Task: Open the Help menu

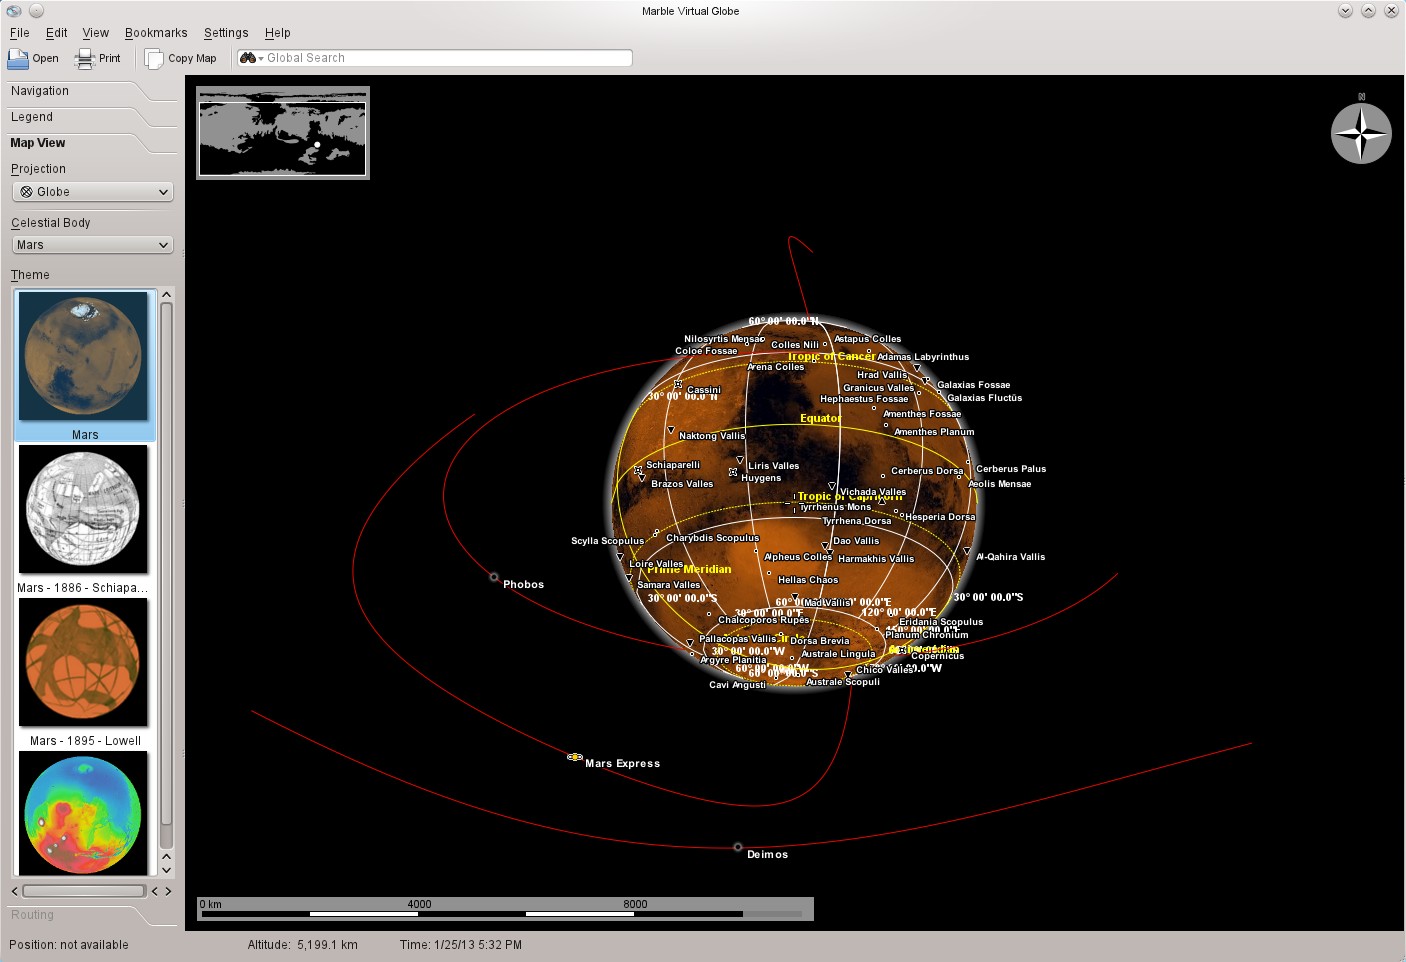Action: [x=278, y=33]
